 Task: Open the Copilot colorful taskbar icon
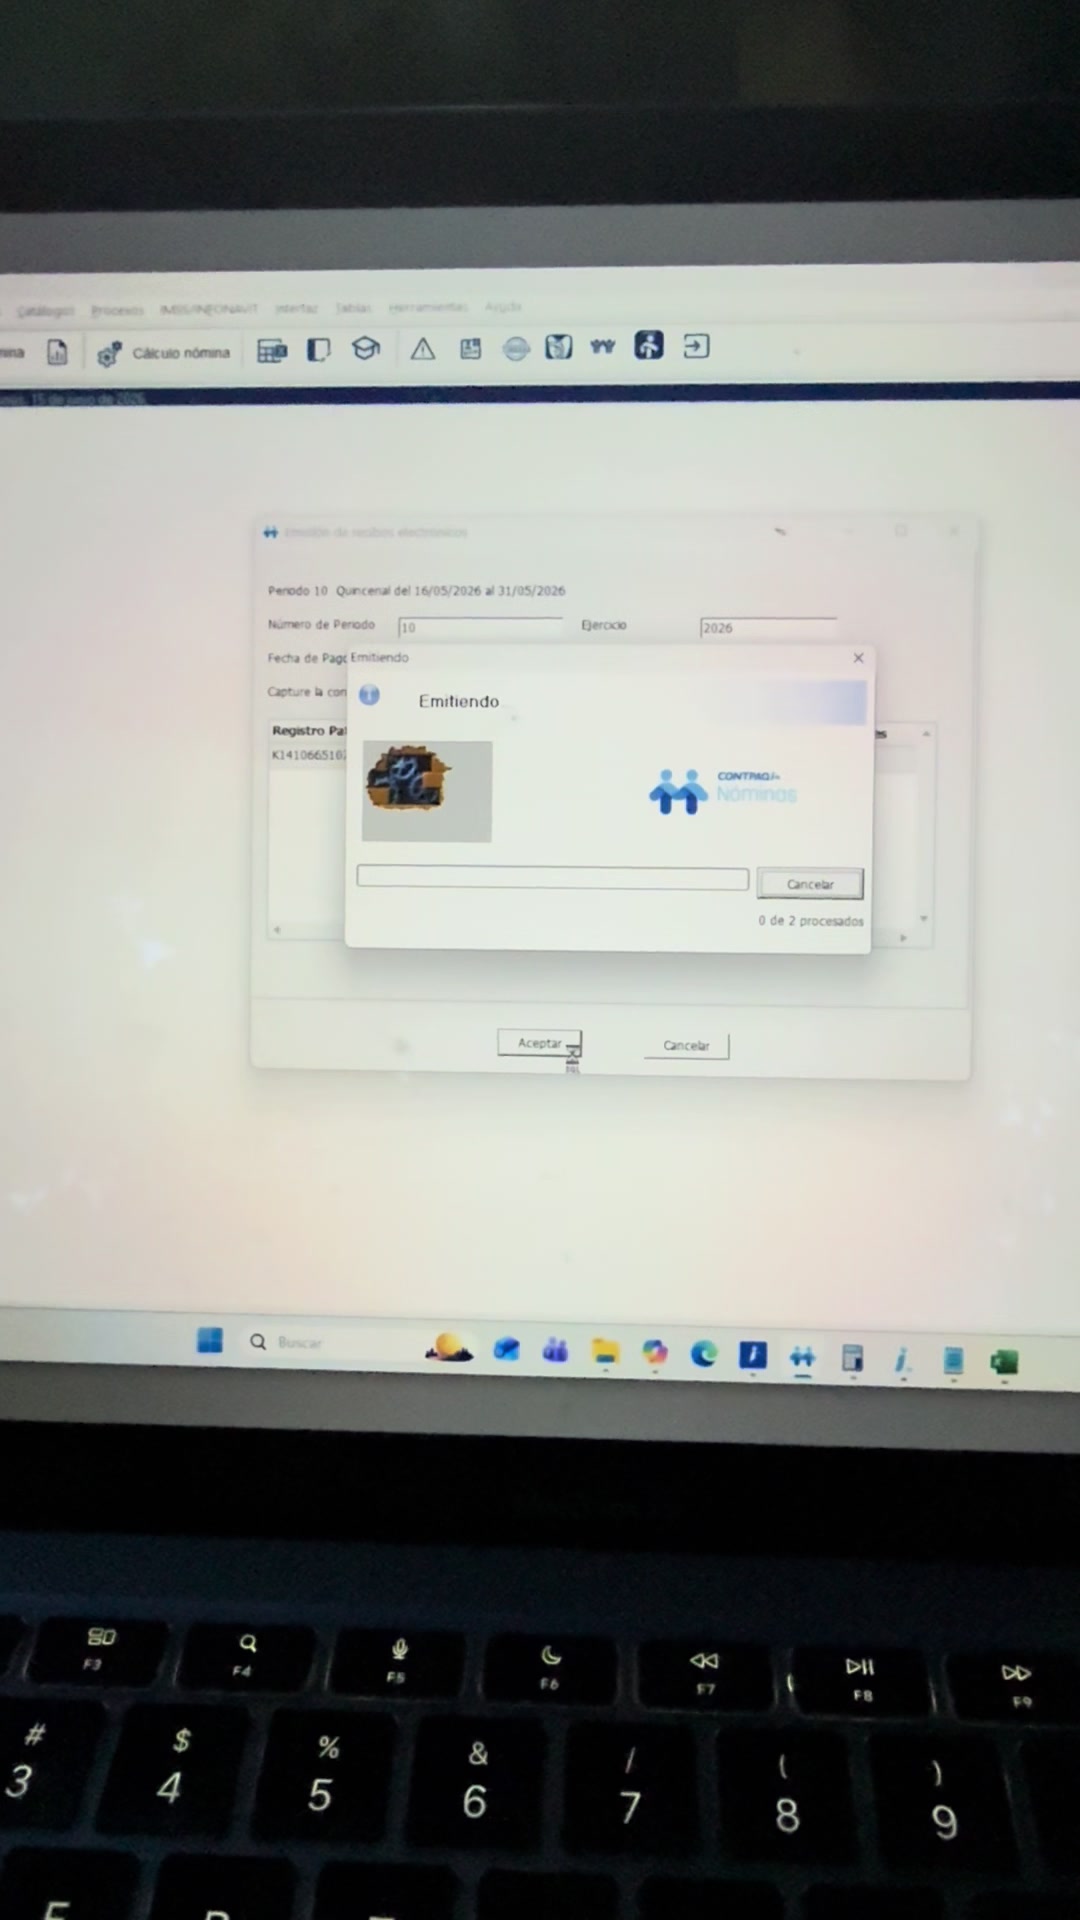[x=655, y=1353]
